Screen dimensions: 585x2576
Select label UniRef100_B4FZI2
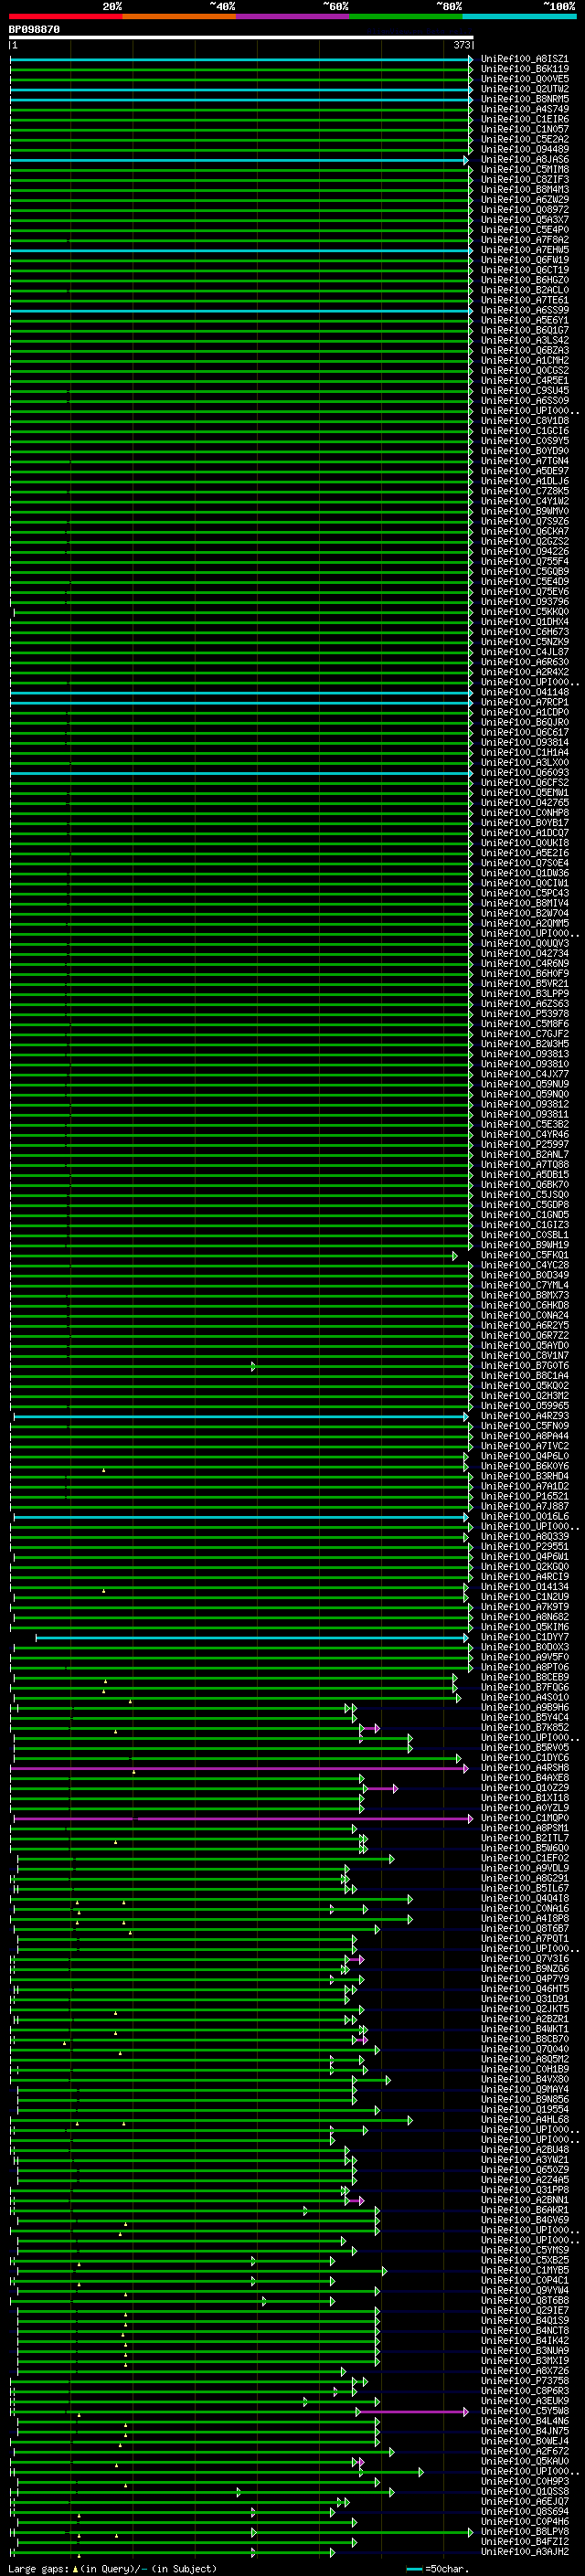coord(525,2543)
